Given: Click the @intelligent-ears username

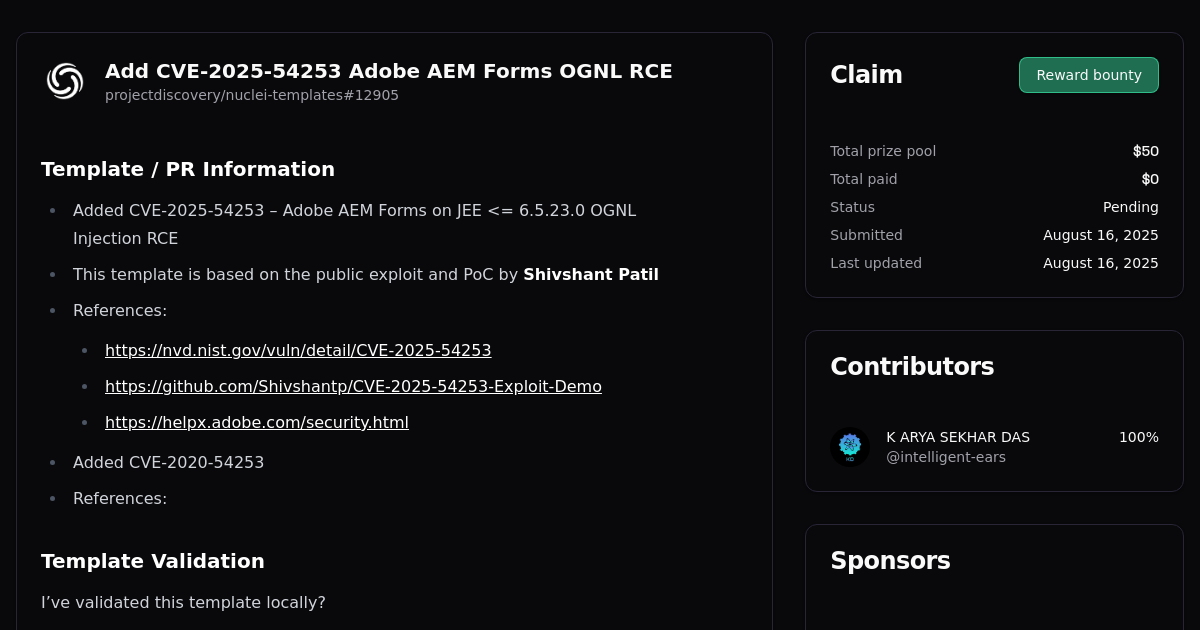Looking at the screenshot, I should click(946, 457).
